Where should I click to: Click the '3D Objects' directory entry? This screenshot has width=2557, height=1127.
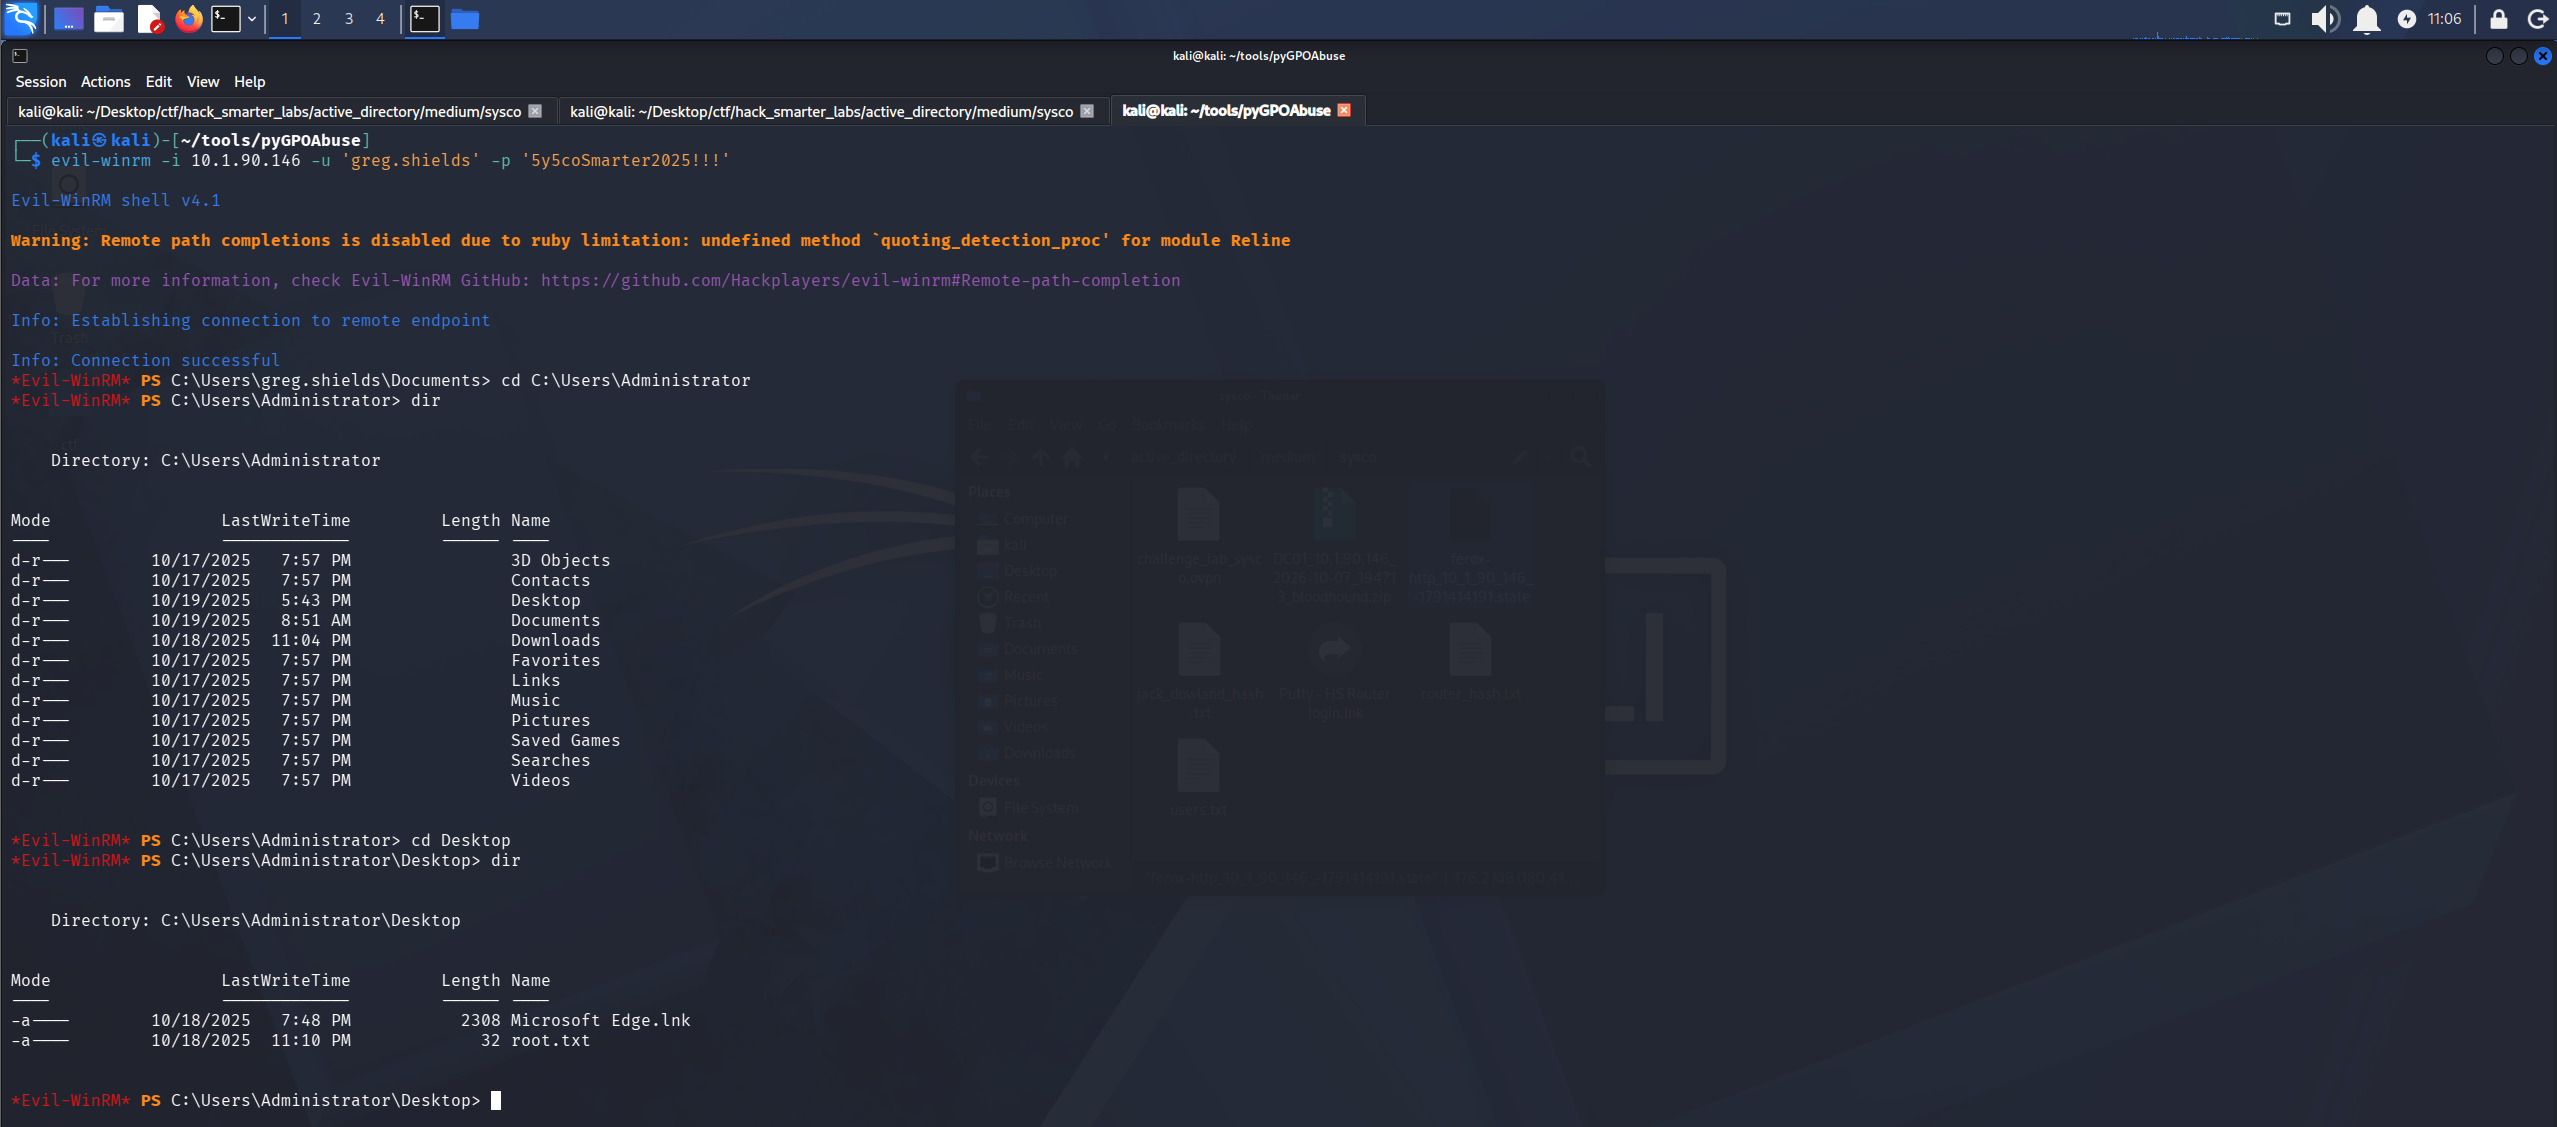pyautogui.click(x=561, y=560)
